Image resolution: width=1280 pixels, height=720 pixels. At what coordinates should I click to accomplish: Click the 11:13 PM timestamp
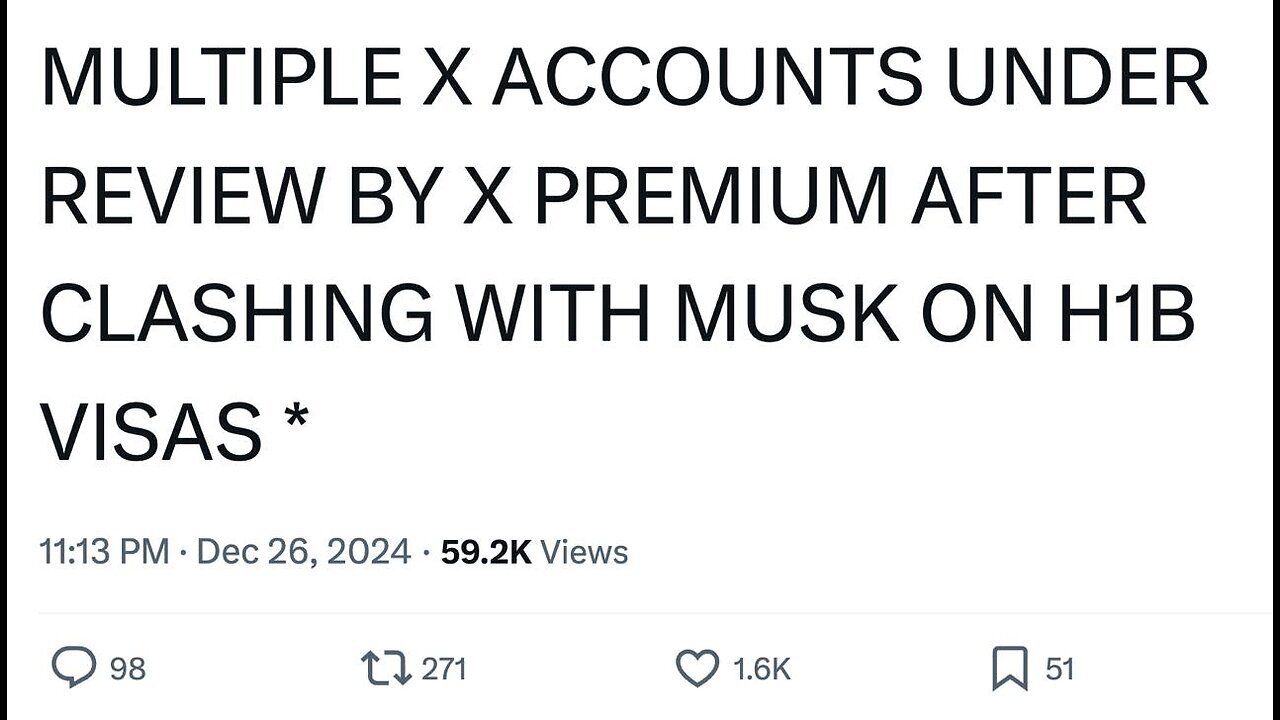[104, 552]
